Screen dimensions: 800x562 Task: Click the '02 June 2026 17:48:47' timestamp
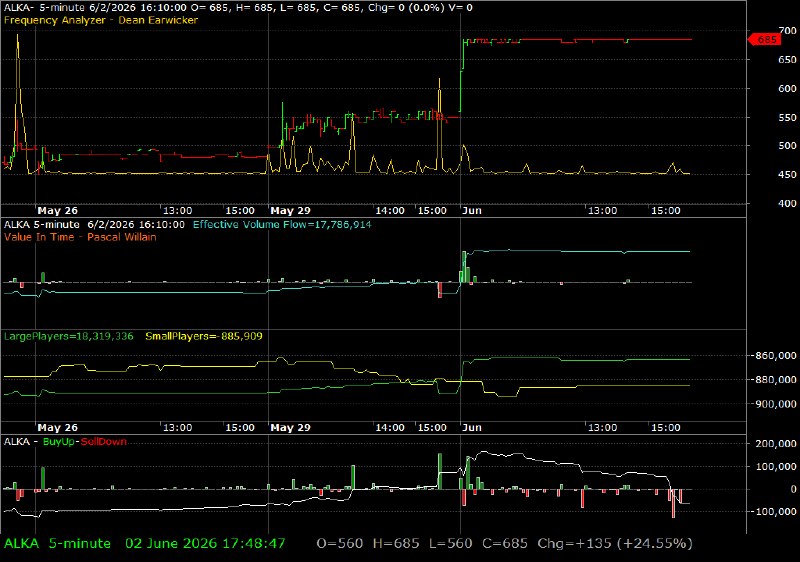tap(205, 544)
